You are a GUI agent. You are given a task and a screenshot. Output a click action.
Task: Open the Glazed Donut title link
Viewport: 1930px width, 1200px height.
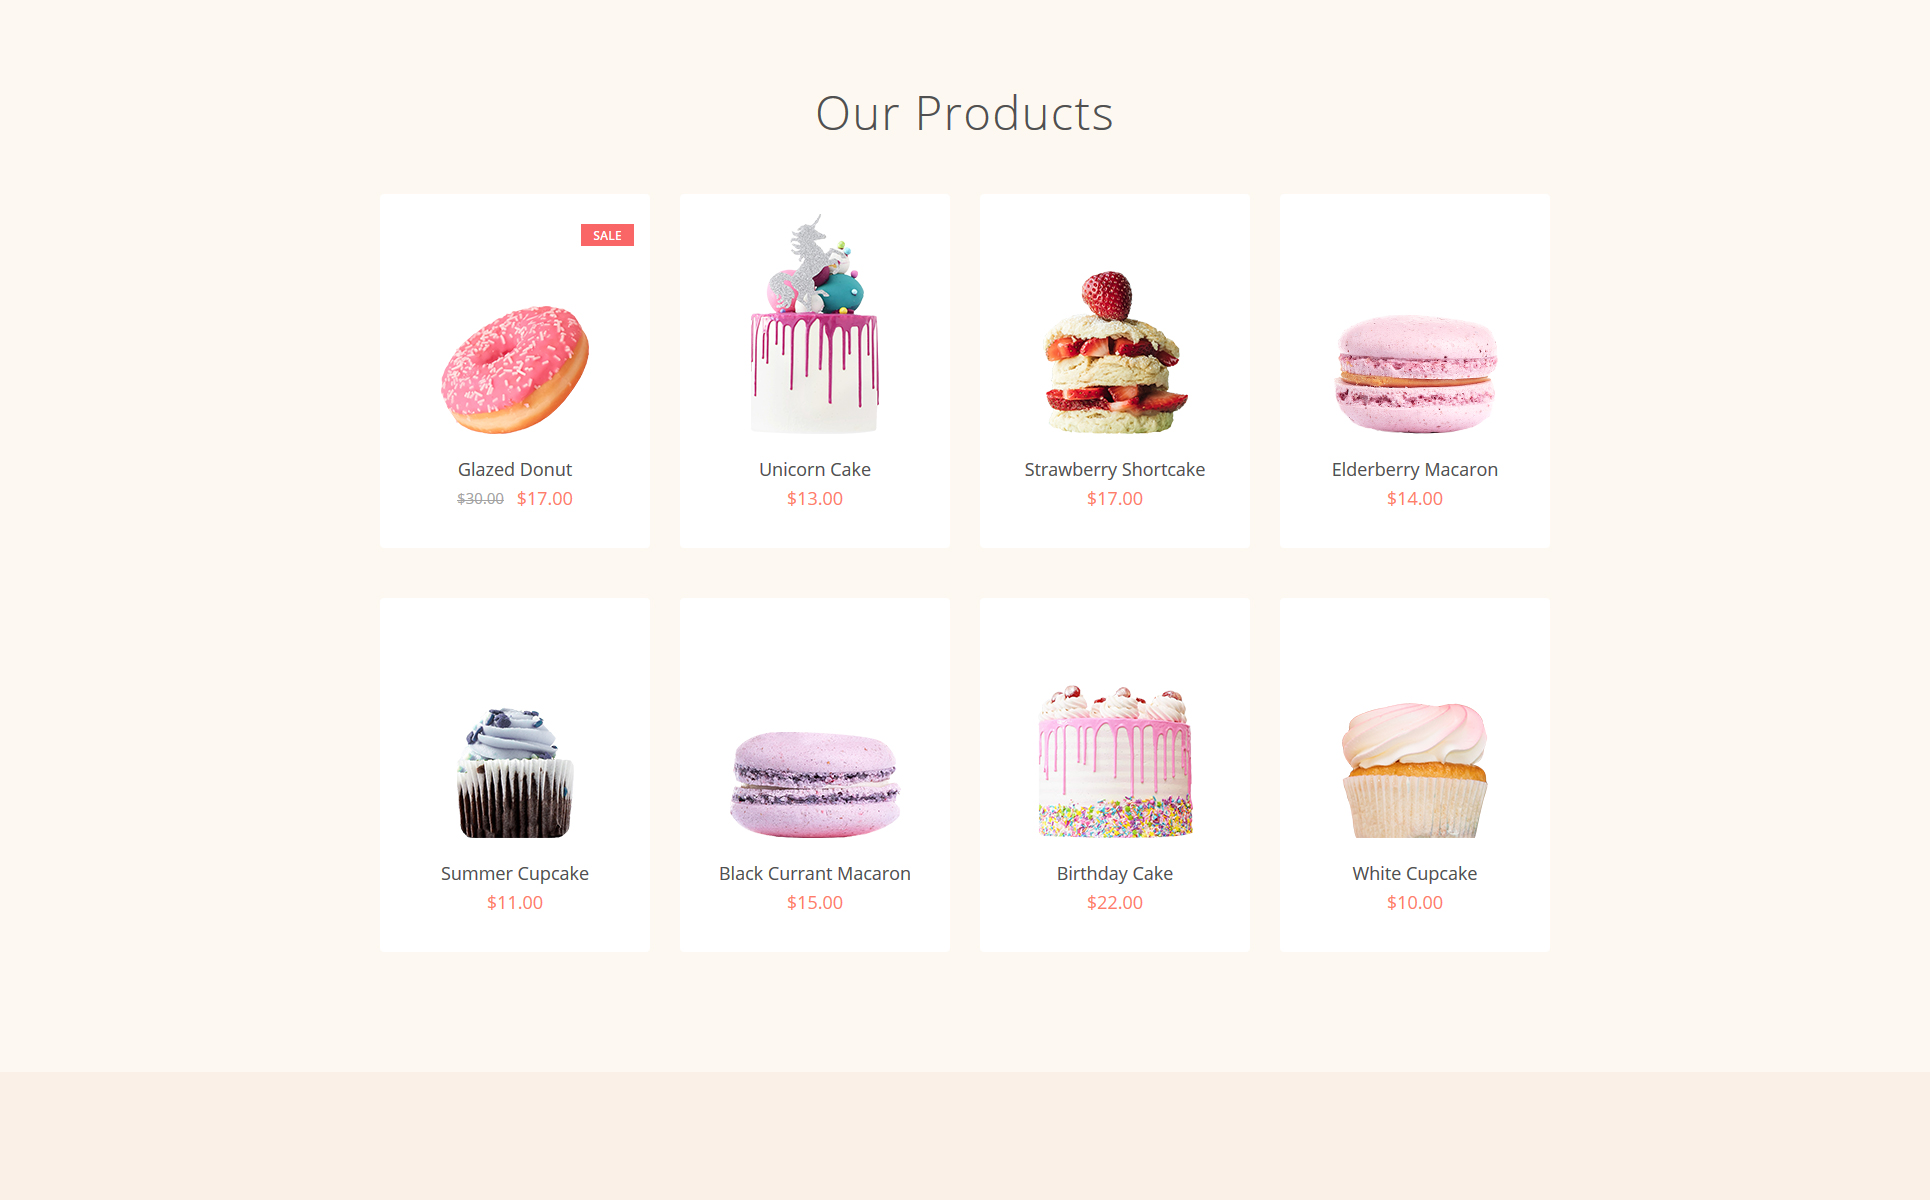tap(515, 469)
